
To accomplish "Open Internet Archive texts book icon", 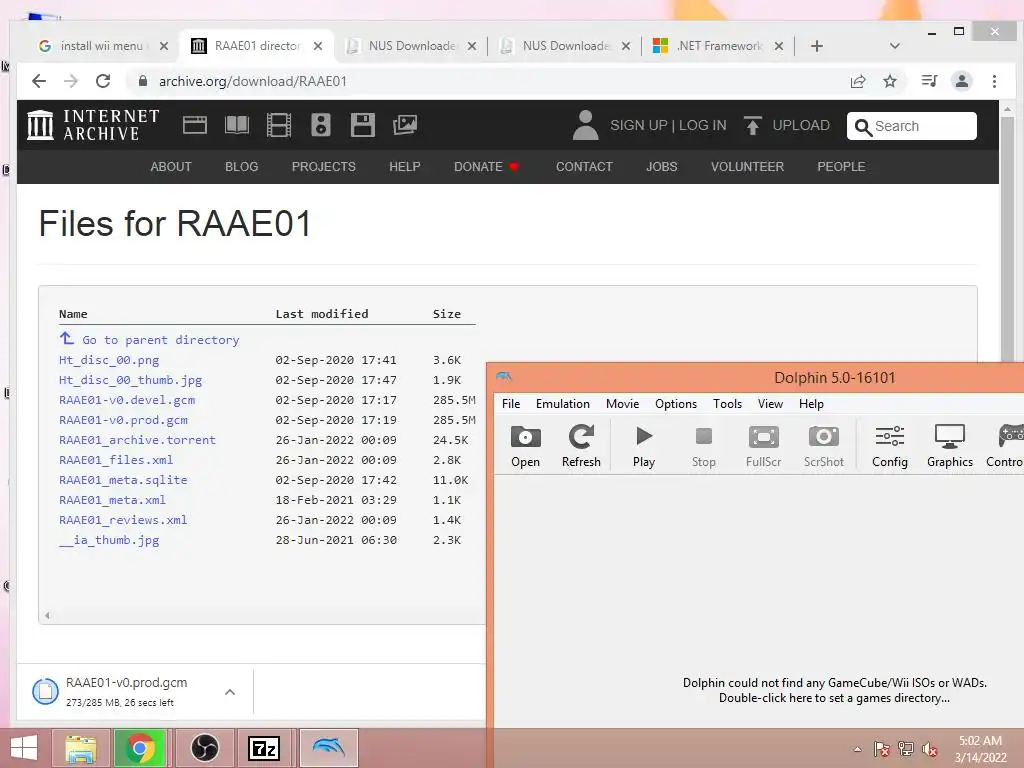I will (236, 125).
